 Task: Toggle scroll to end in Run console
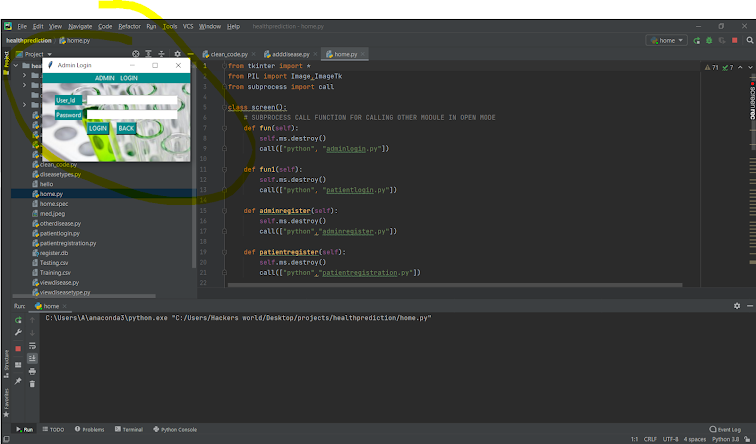click(x=32, y=358)
